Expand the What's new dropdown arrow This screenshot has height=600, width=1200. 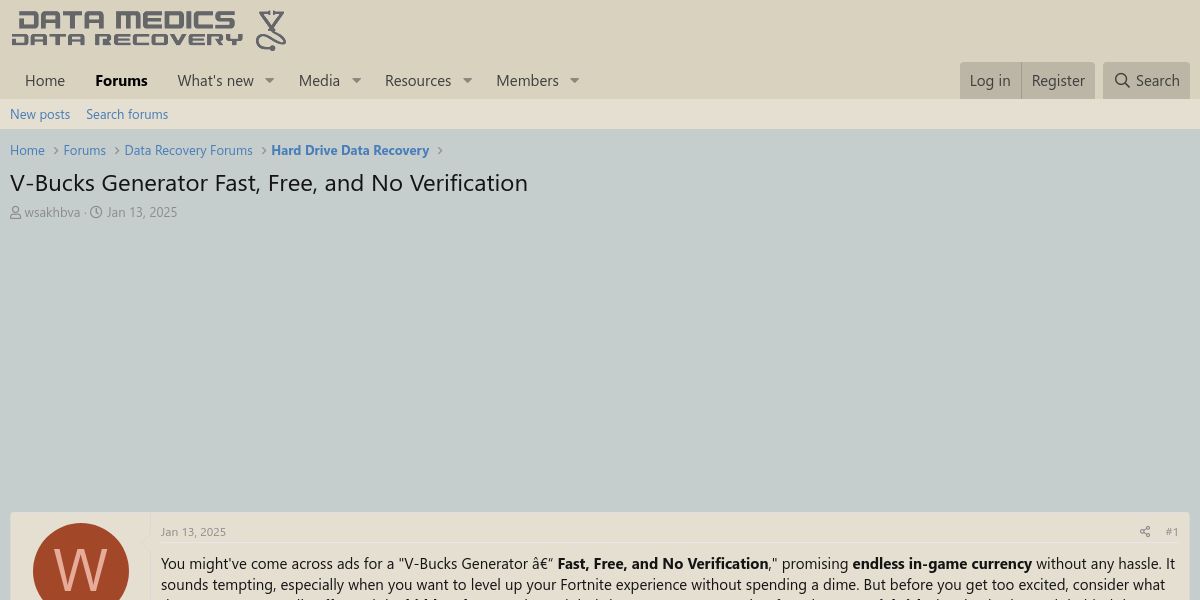[269, 81]
